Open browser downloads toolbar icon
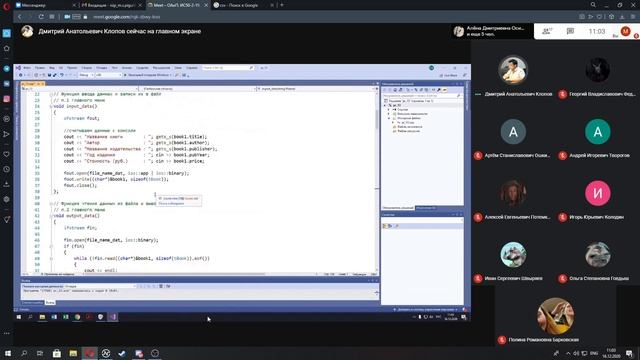This screenshot has width=640, height=360. pos(622,17)
